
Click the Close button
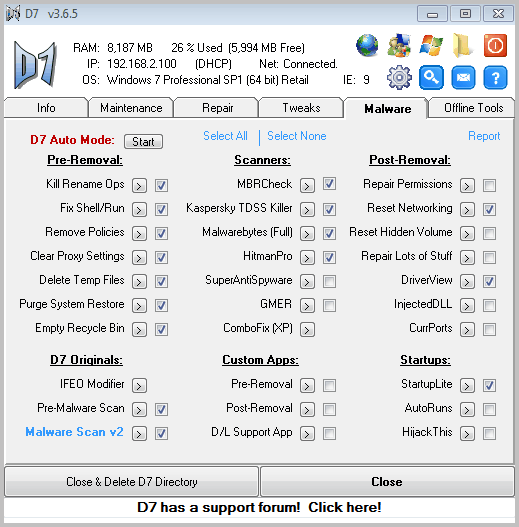point(387,482)
